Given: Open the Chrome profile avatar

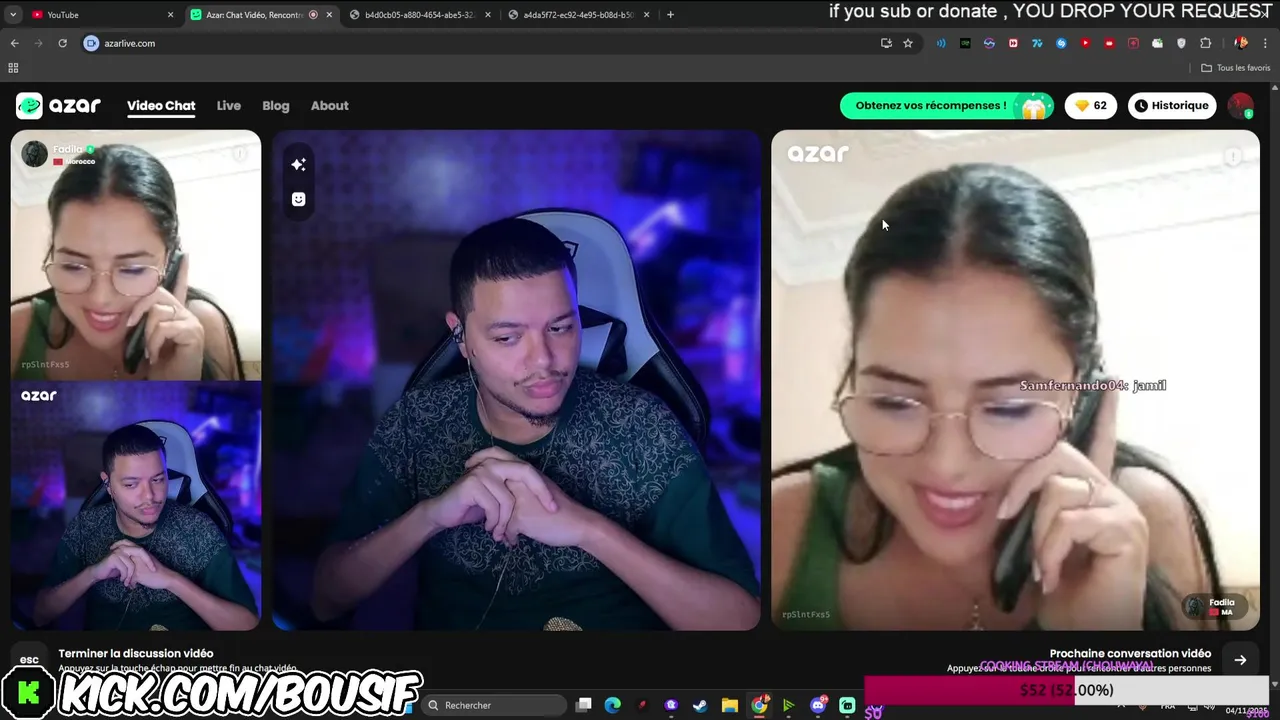Looking at the screenshot, I should point(1241,43).
